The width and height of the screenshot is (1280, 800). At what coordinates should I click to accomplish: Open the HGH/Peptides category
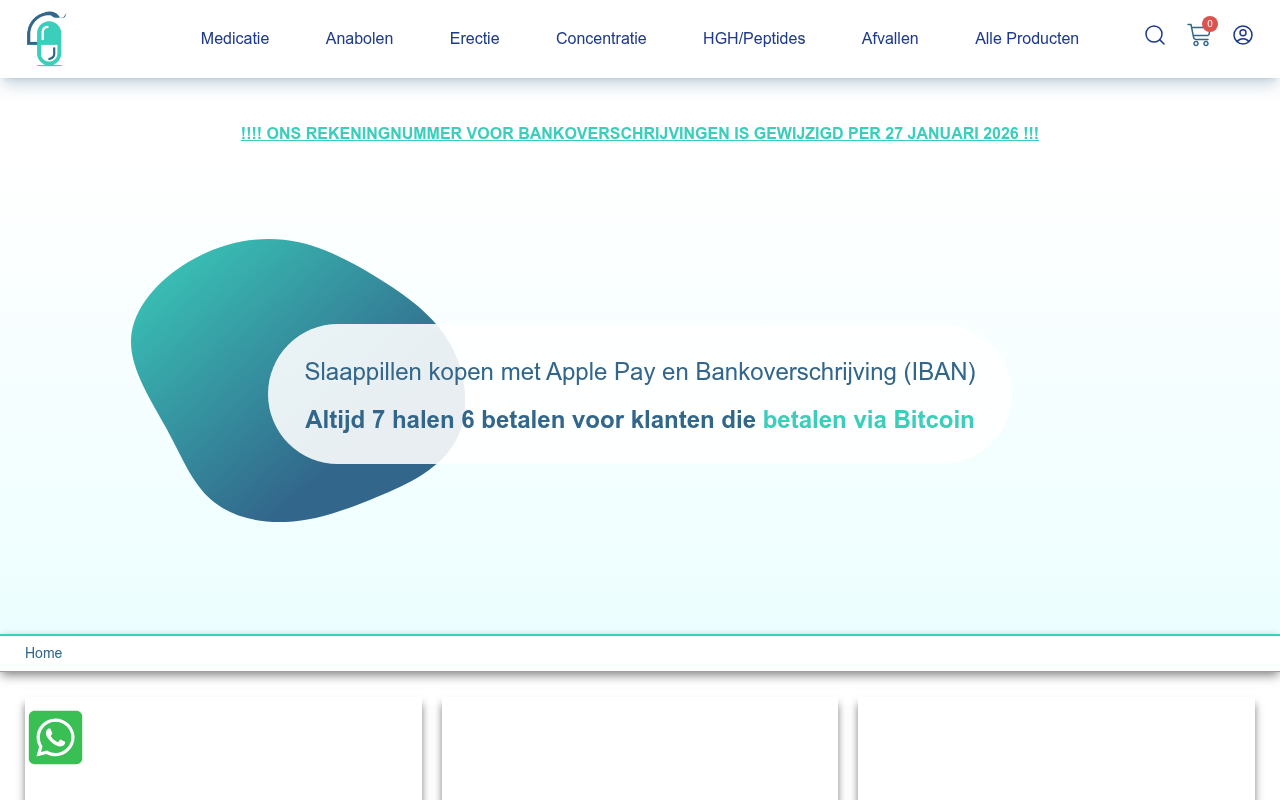click(754, 39)
